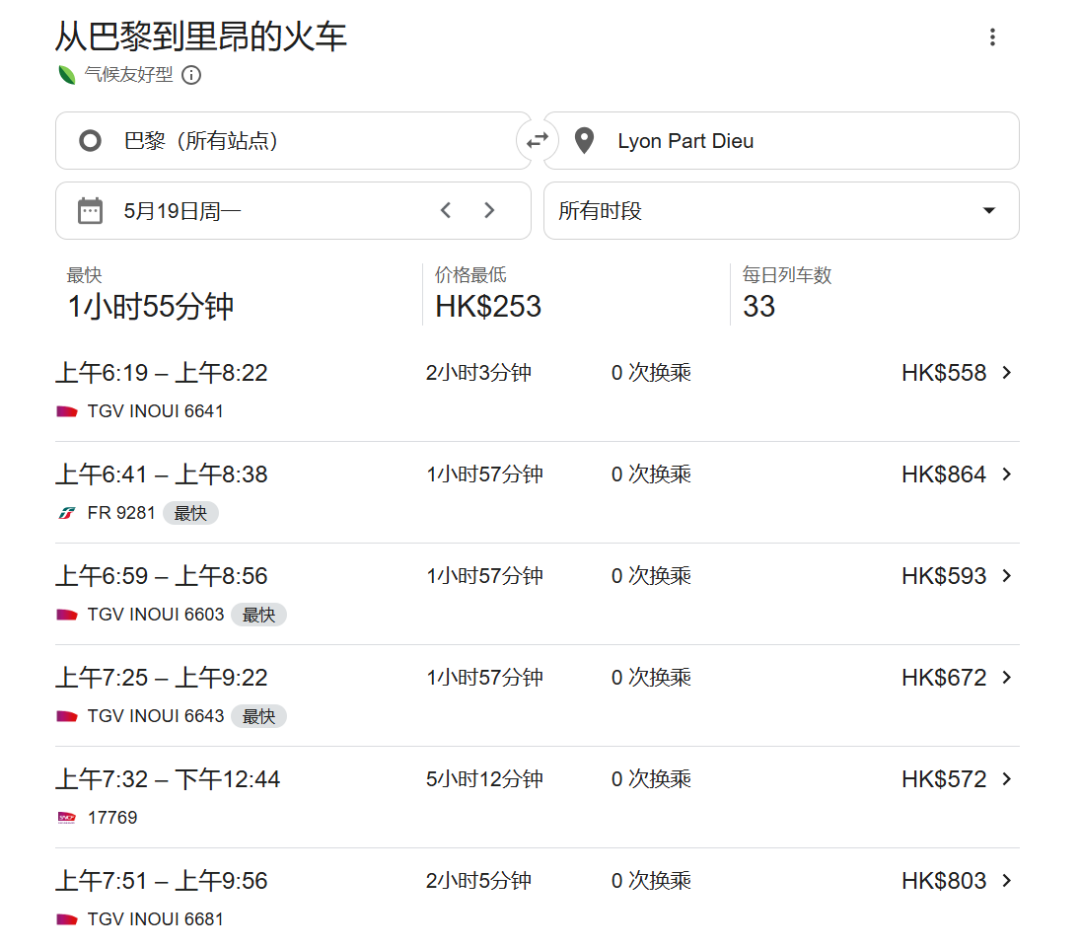1080x948 pixels.
Task: Open the 所有时段 time period dropdown
Action: click(781, 211)
